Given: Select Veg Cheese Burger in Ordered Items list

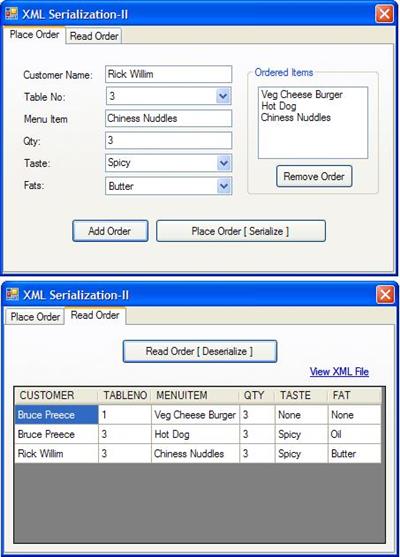Looking at the screenshot, I should click(x=302, y=94).
